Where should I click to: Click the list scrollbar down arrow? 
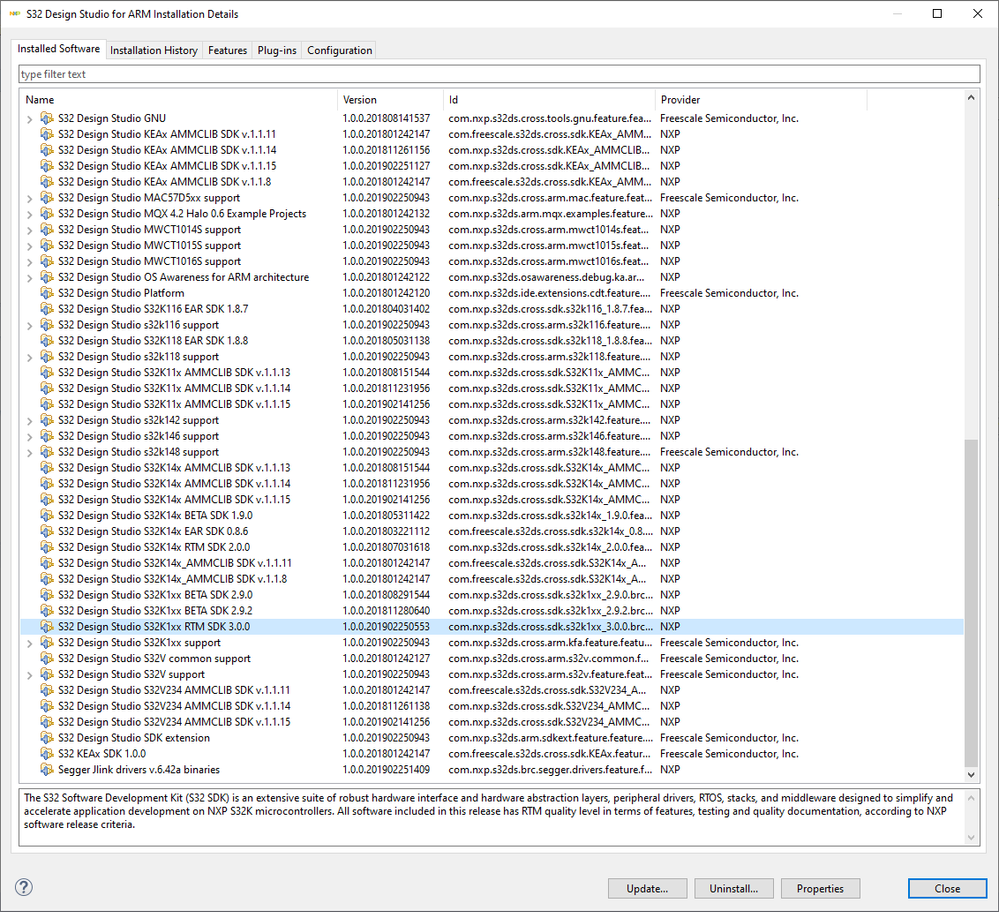[x=971, y=775]
